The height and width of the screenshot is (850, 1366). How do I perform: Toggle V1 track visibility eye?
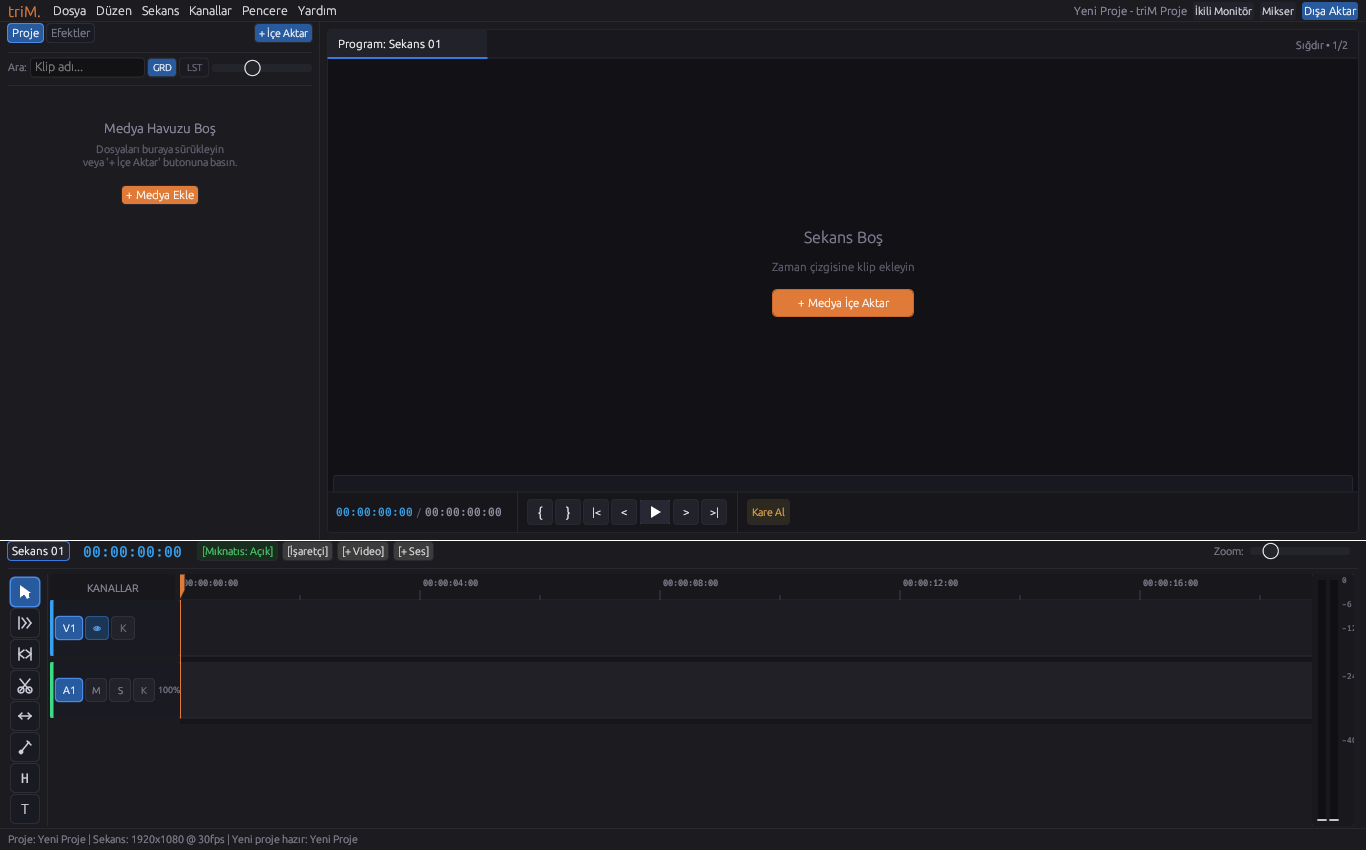(97, 628)
